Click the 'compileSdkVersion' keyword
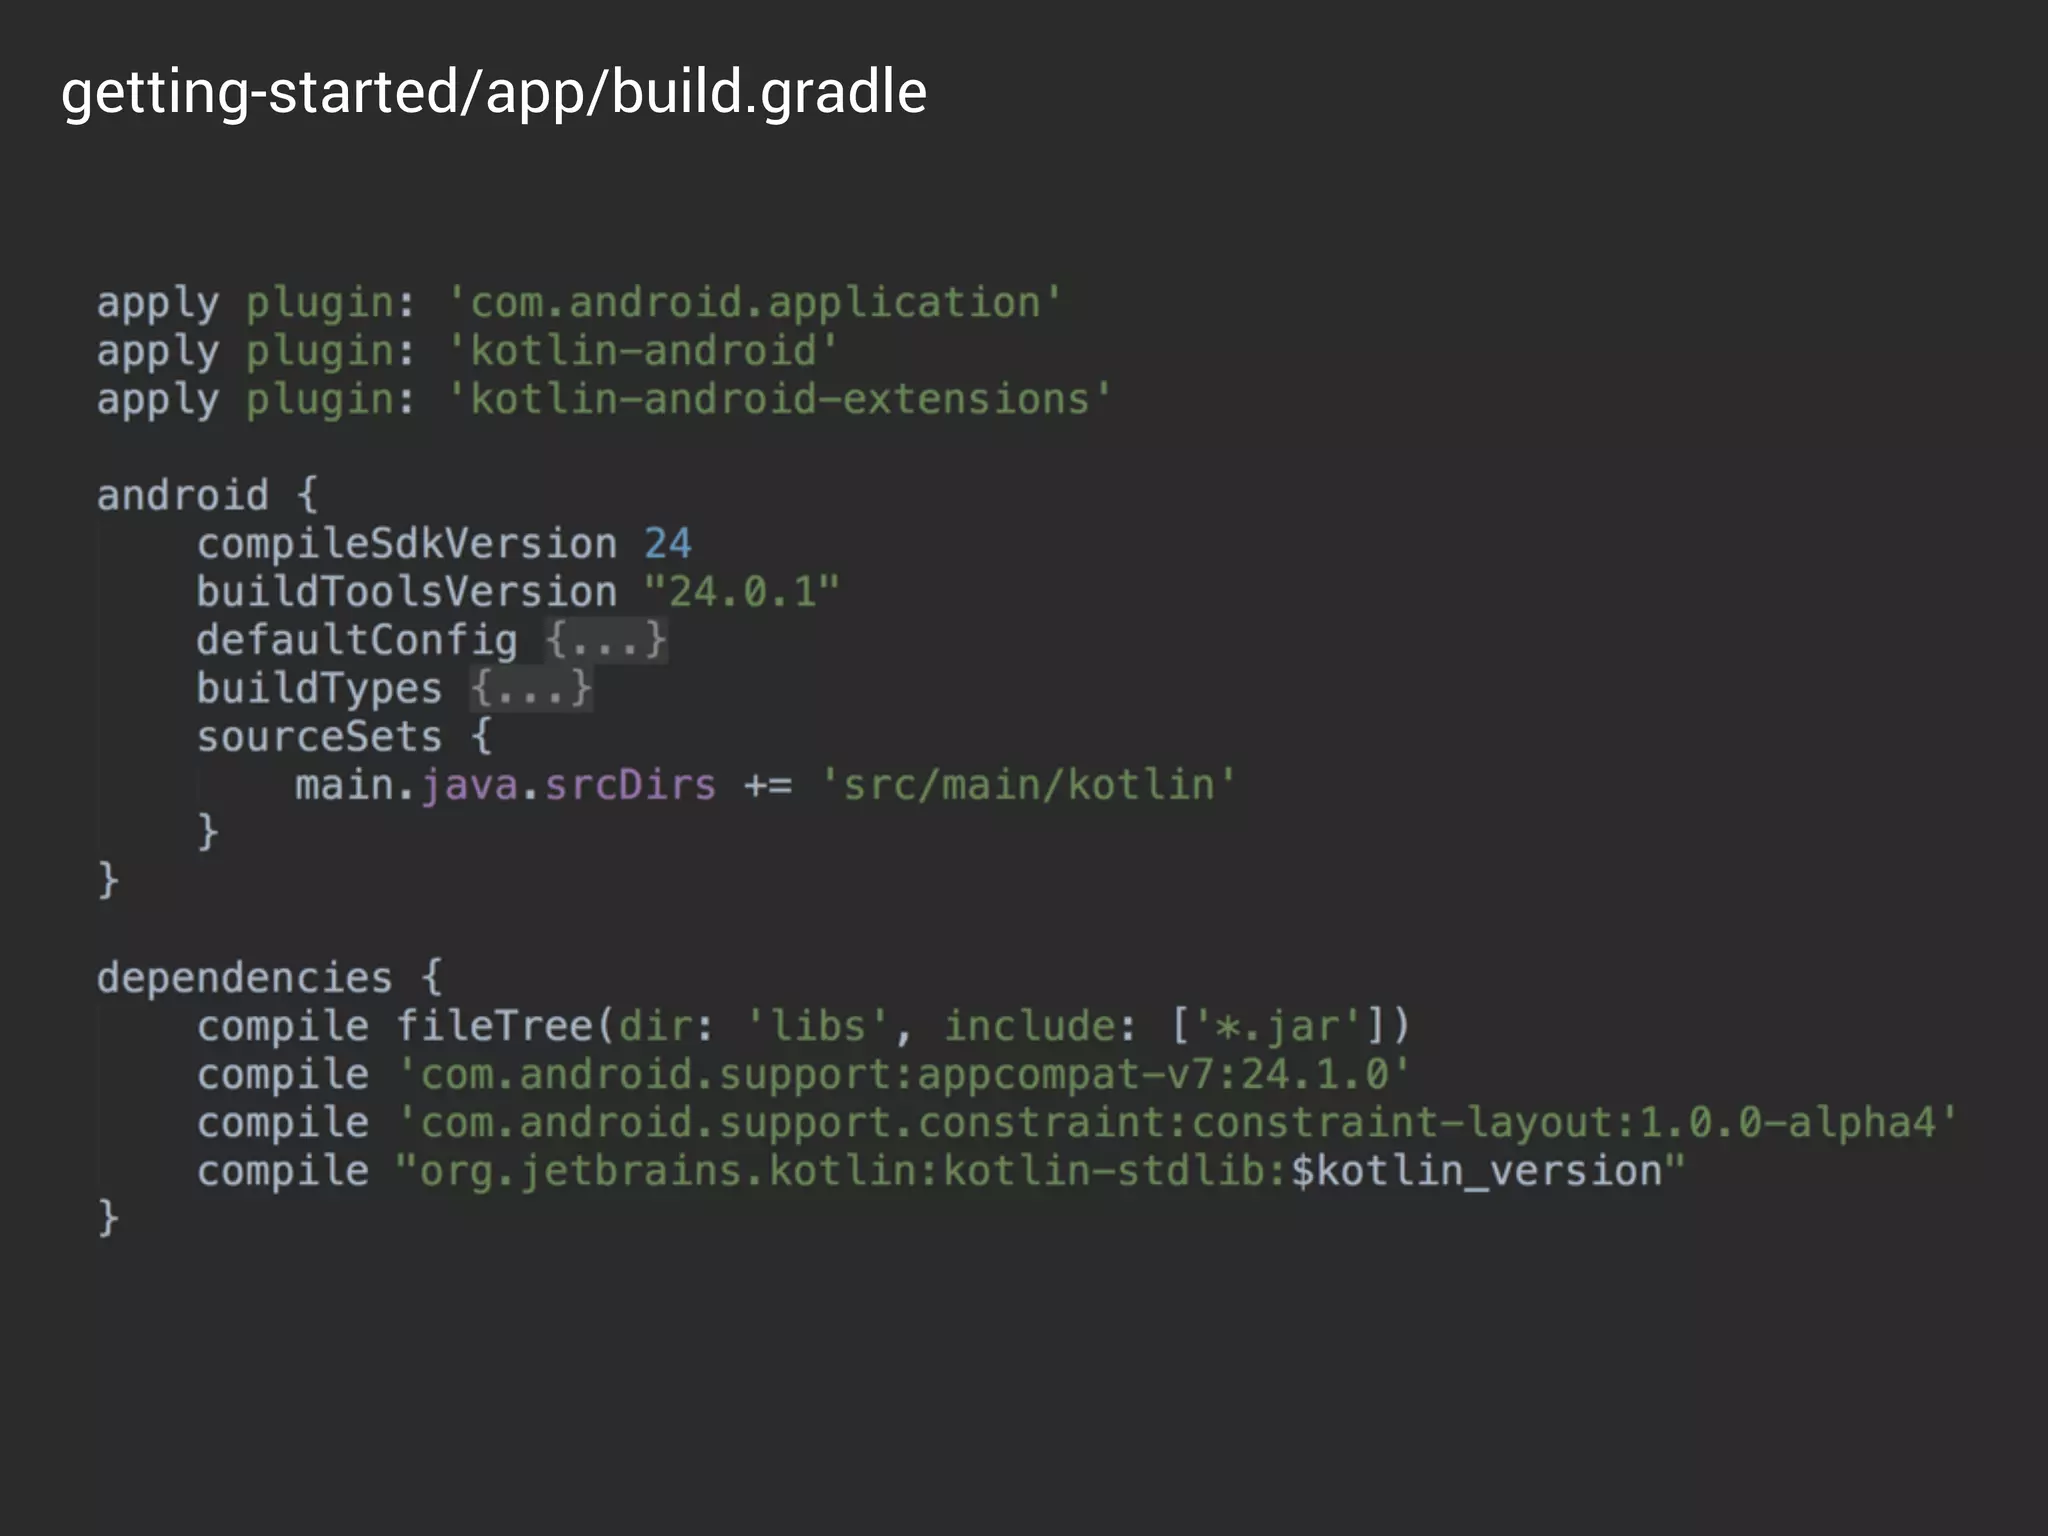The height and width of the screenshot is (1536, 2048). tap(407, 544)
